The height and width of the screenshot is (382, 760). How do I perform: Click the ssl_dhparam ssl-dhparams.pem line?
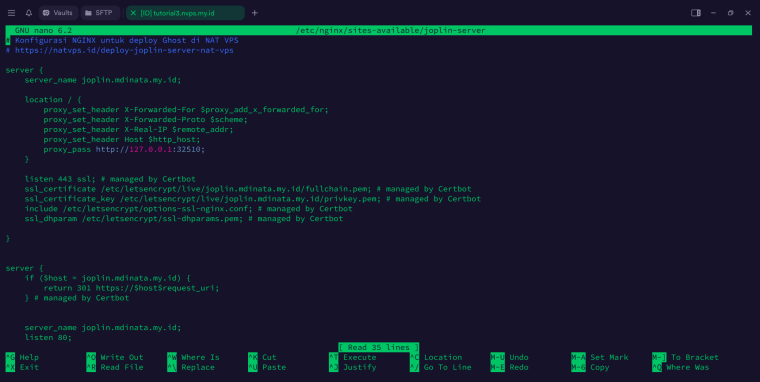pos(184,219)
